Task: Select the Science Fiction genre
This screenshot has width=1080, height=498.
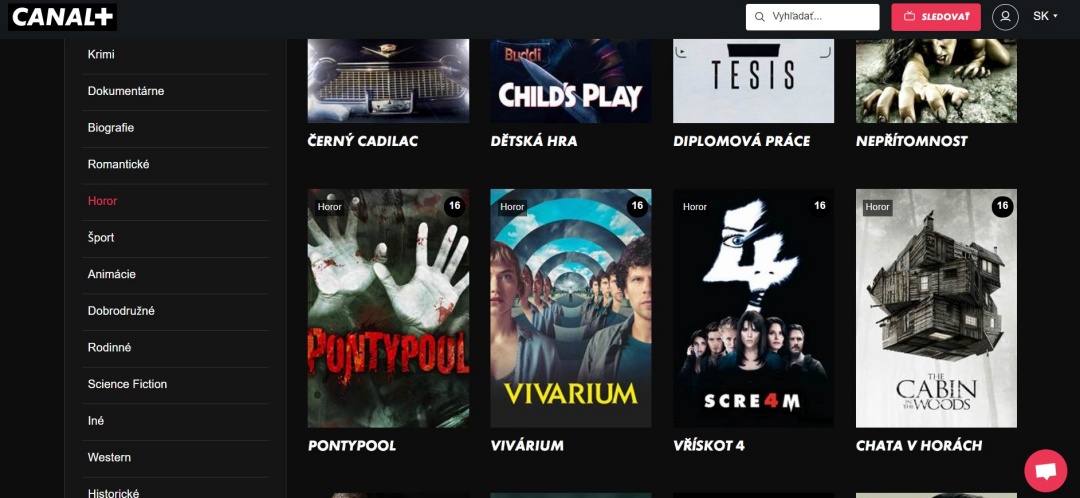Action: click(x=127, y=384)
